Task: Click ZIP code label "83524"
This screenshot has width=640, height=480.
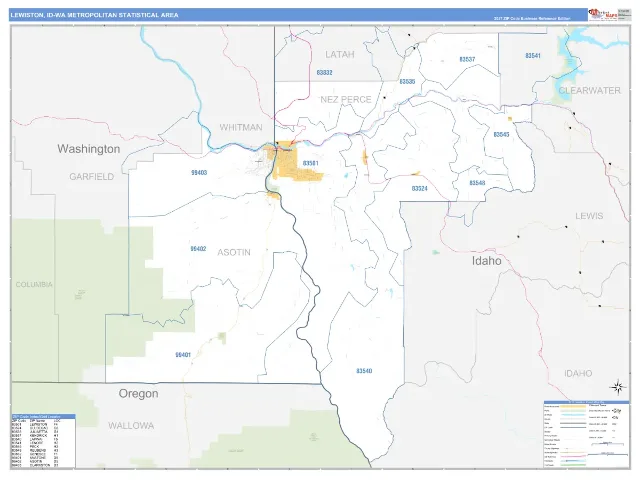Action: coord(420,189)
